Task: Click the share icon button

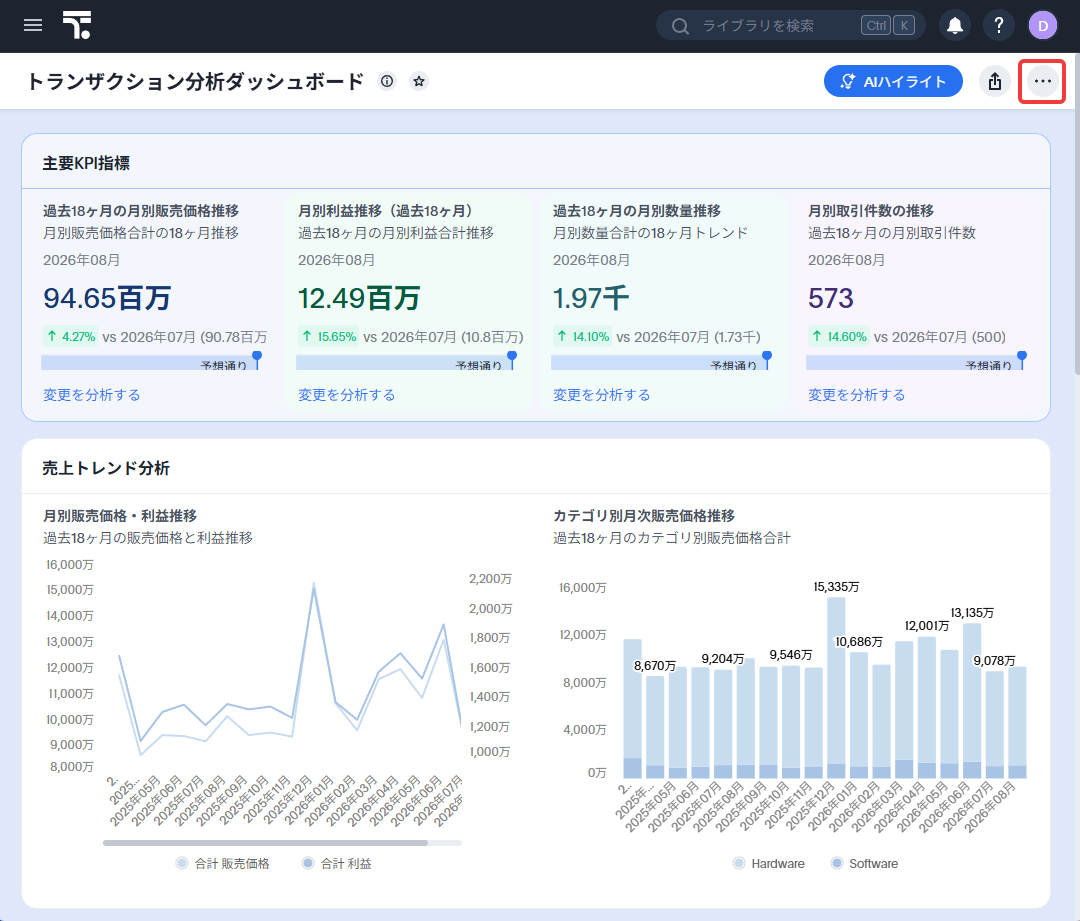Action: 995,81
